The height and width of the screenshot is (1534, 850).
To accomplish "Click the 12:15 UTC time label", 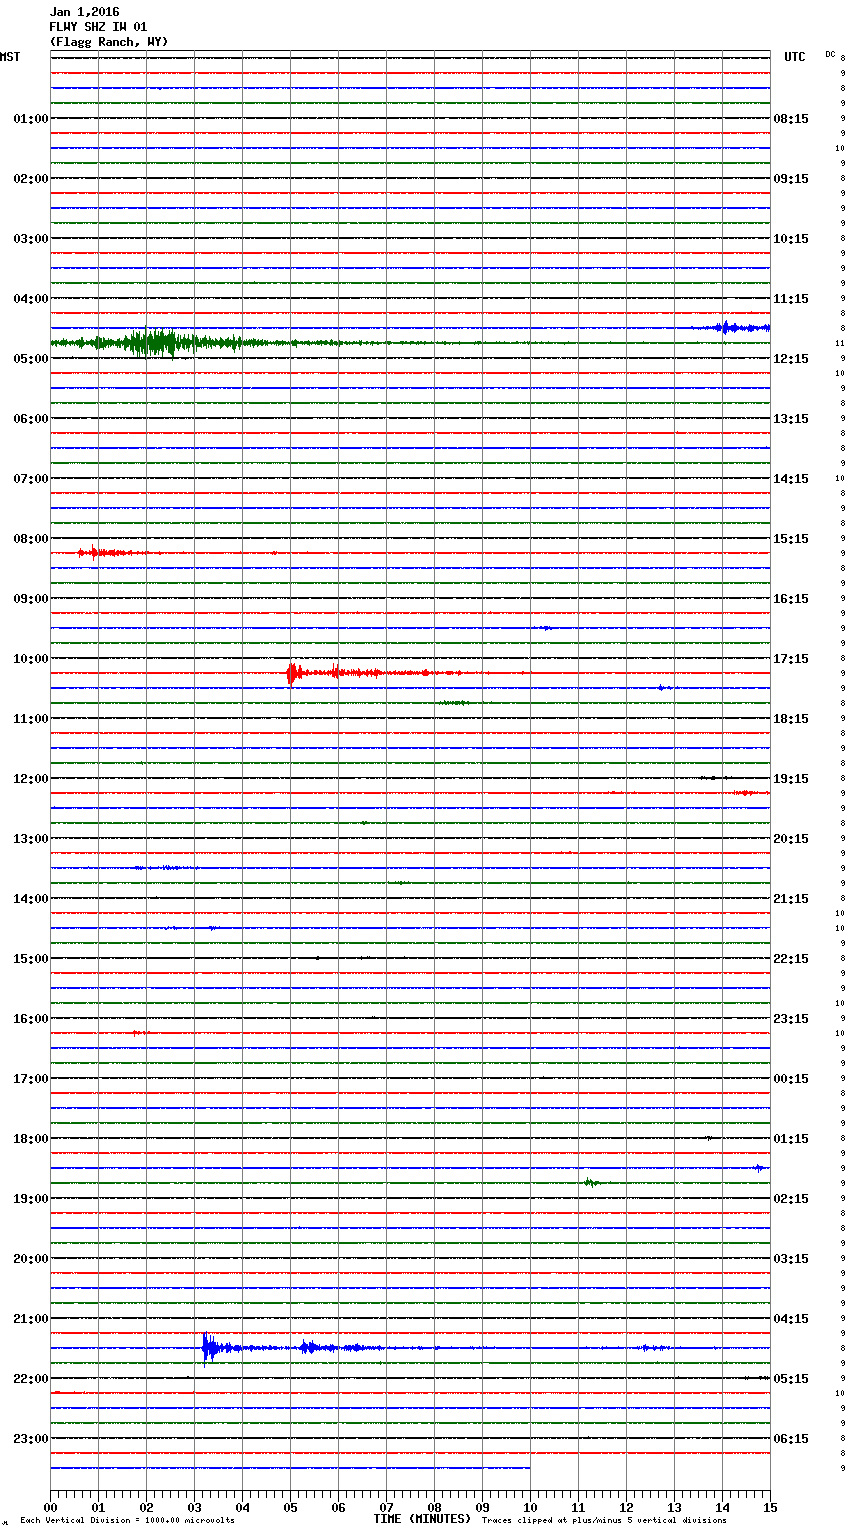I will click(x=791, y=359).
